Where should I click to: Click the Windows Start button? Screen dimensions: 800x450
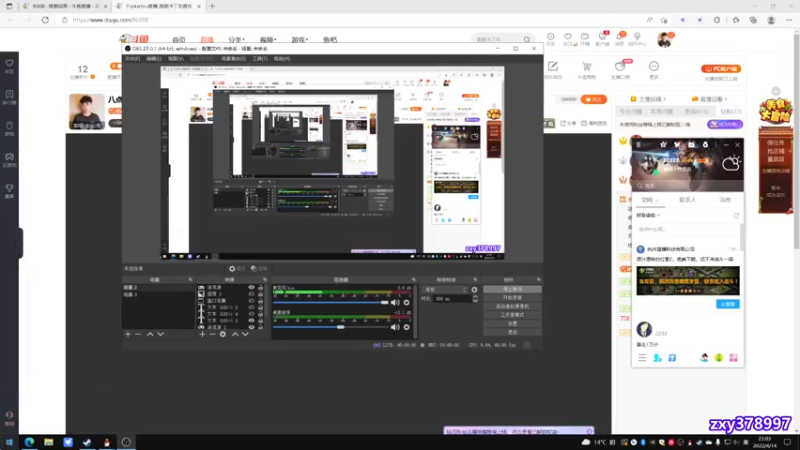tap(9, 442)
